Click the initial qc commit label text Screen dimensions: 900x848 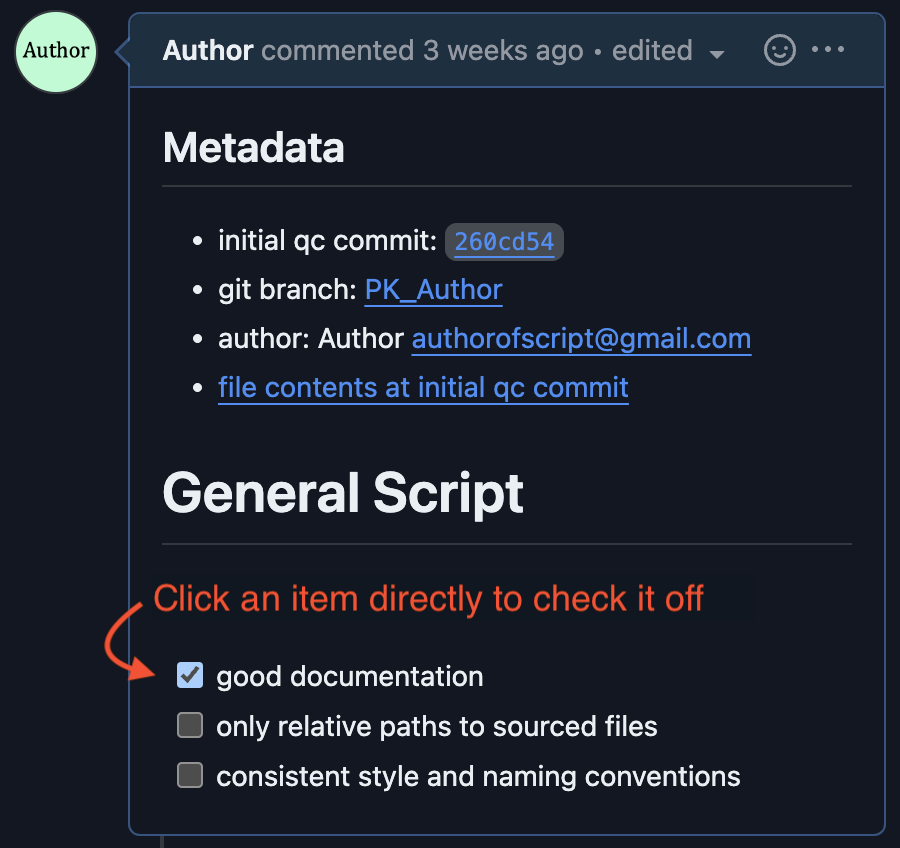pos(328,241)
